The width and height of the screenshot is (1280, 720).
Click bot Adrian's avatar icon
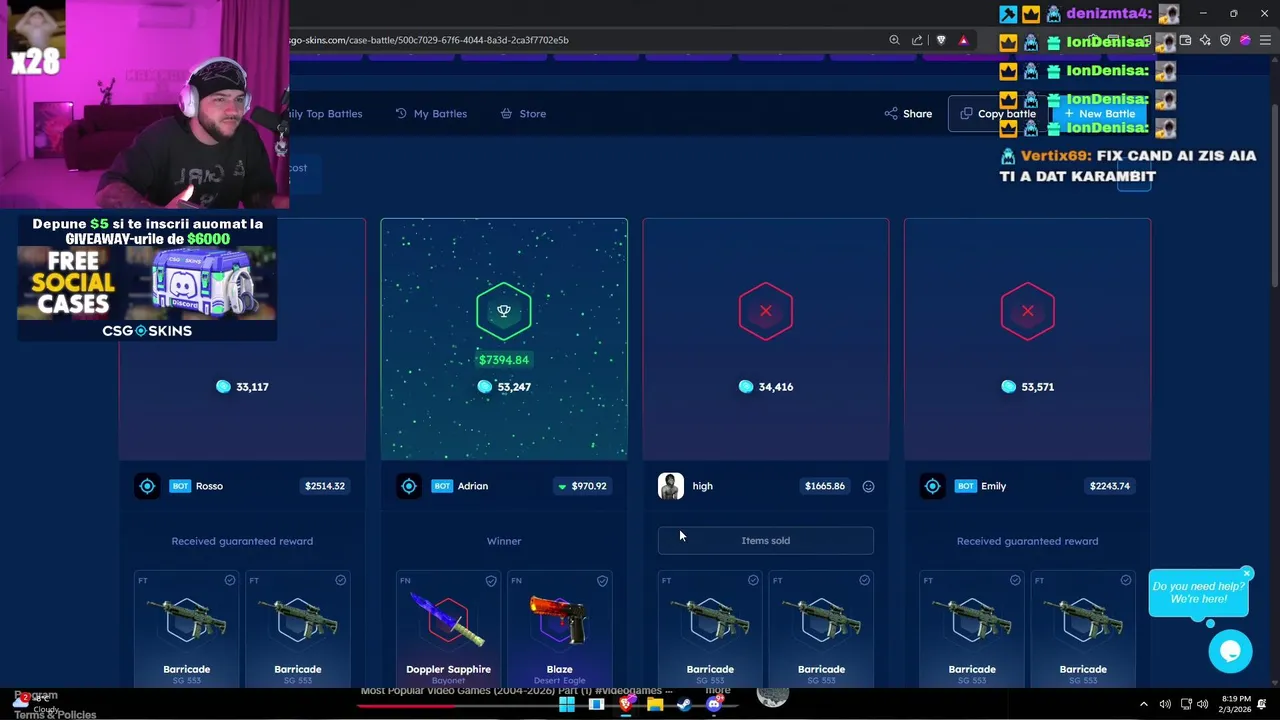pyautogui.click(x=409, y=486)
